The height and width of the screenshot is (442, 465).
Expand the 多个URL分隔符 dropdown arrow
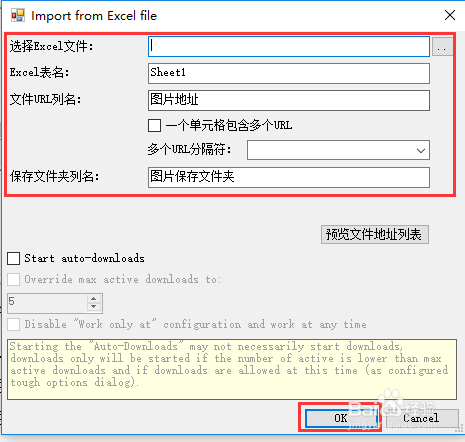[421, 150]
